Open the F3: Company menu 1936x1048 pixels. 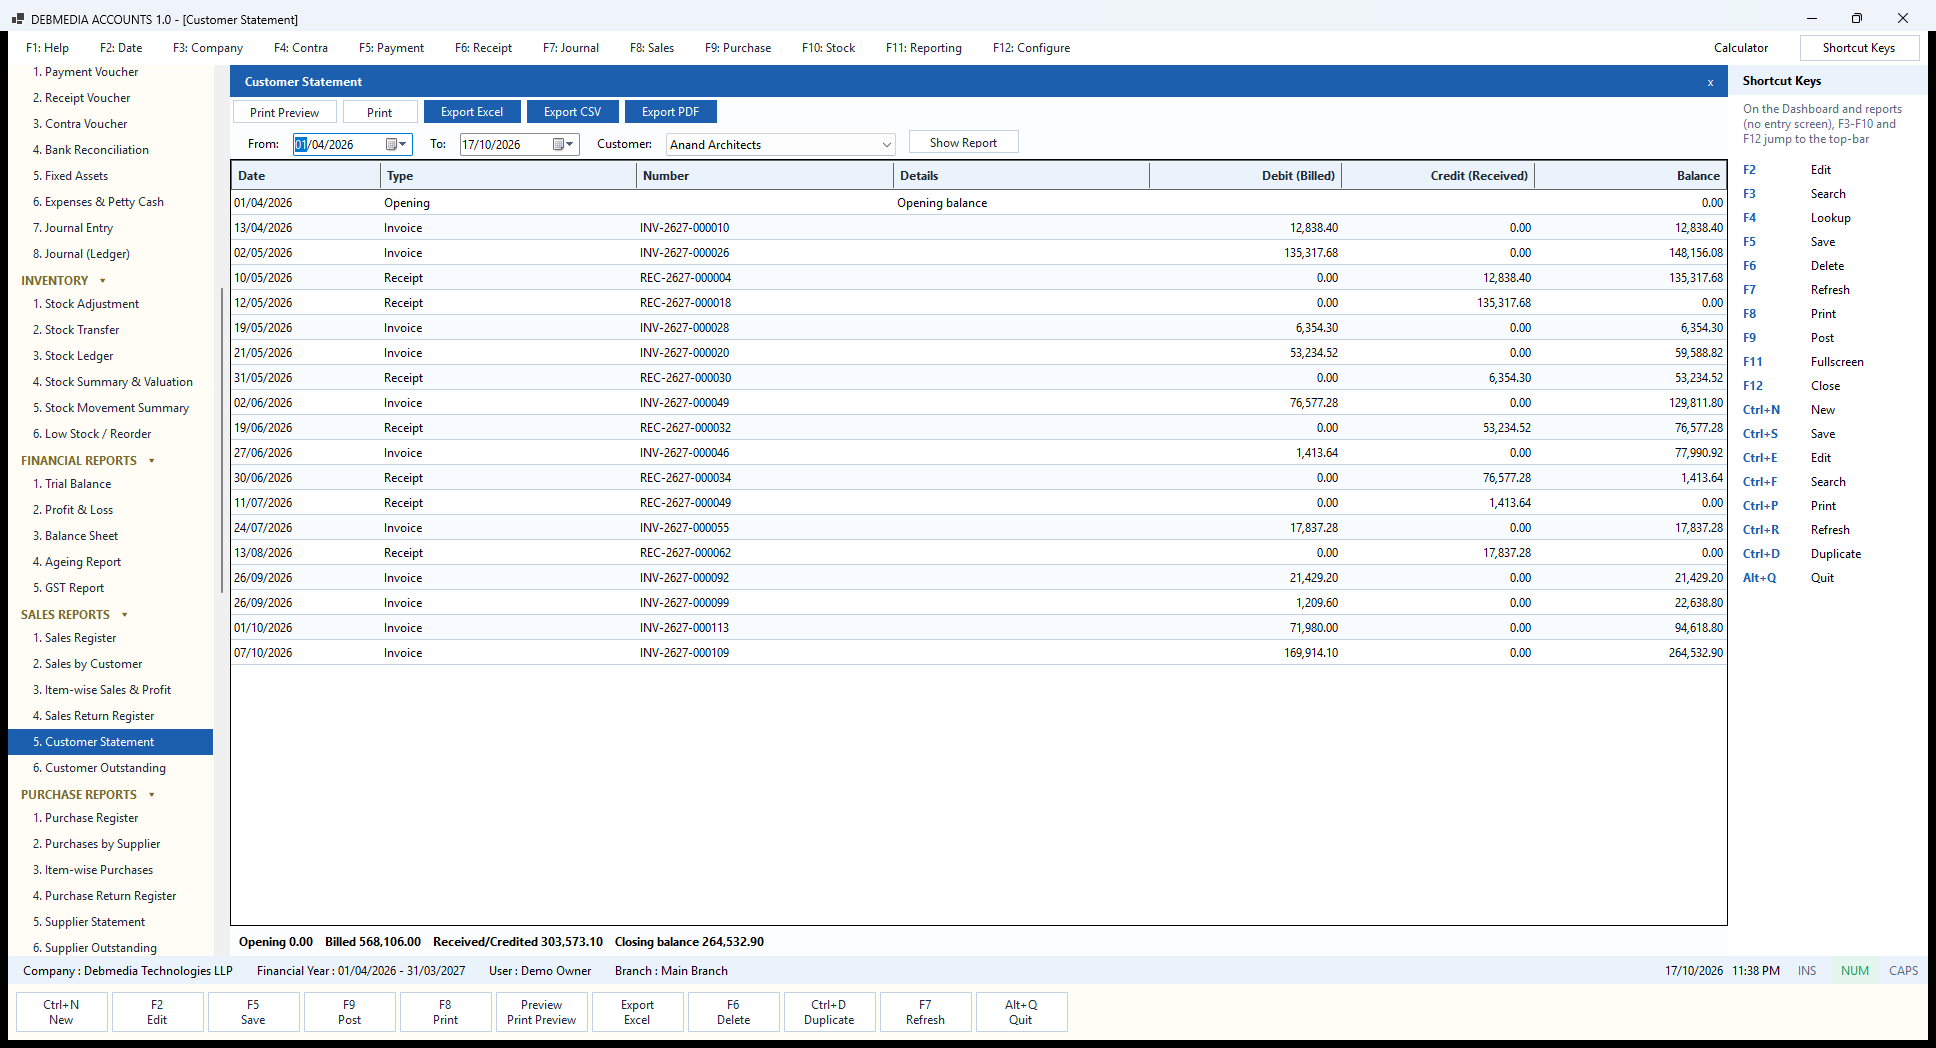tap(208, 48)
